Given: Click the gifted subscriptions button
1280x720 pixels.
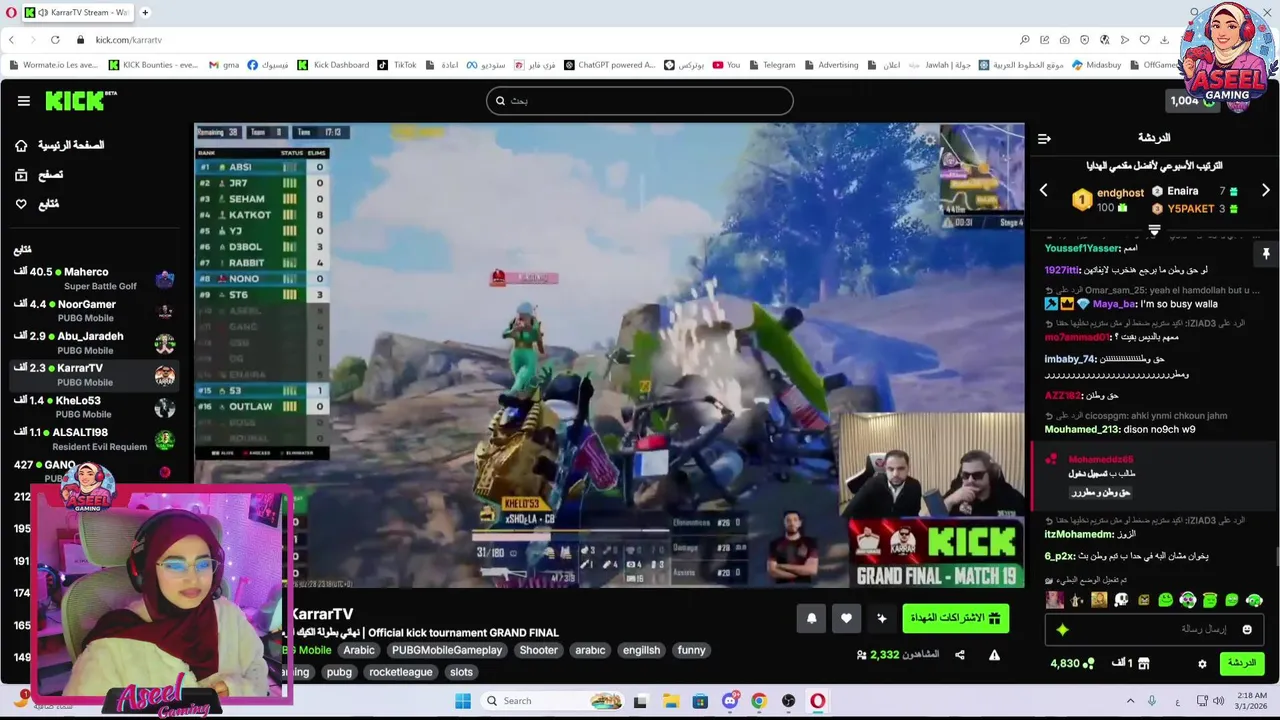Looking at the screenshot, I should coord(955,618).
